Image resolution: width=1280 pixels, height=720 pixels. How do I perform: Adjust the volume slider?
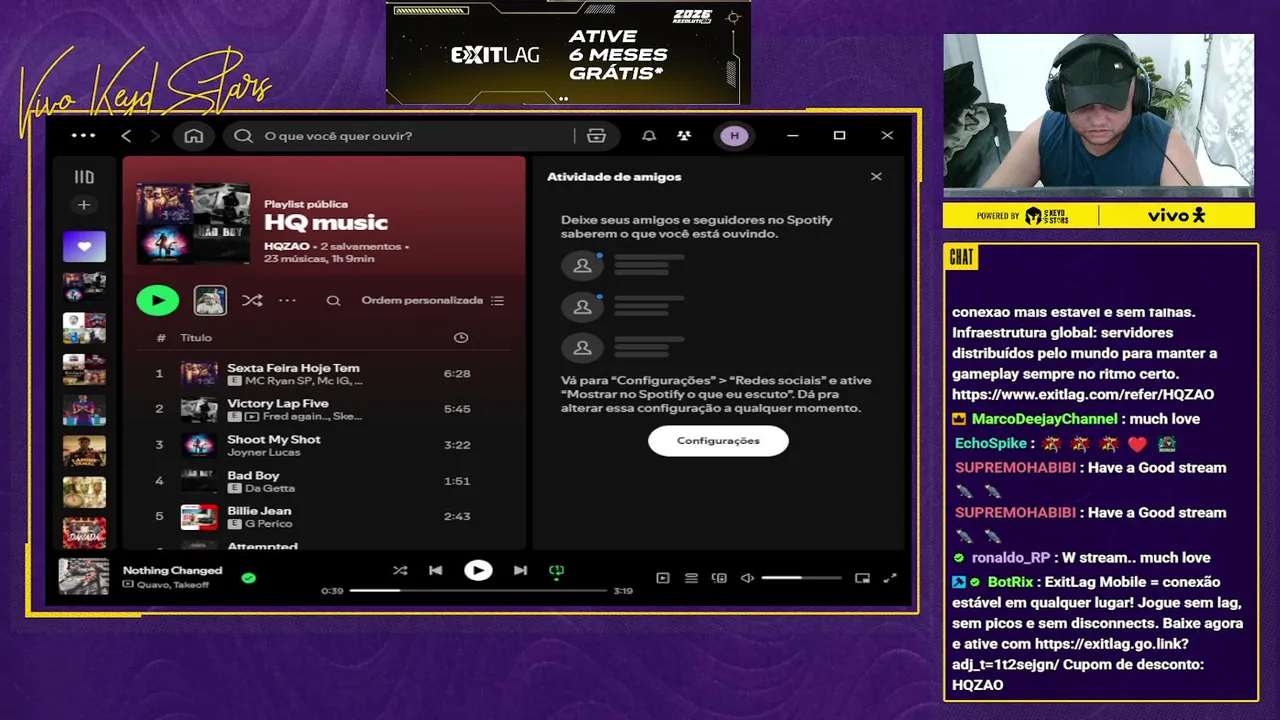[x=801, y=578]
